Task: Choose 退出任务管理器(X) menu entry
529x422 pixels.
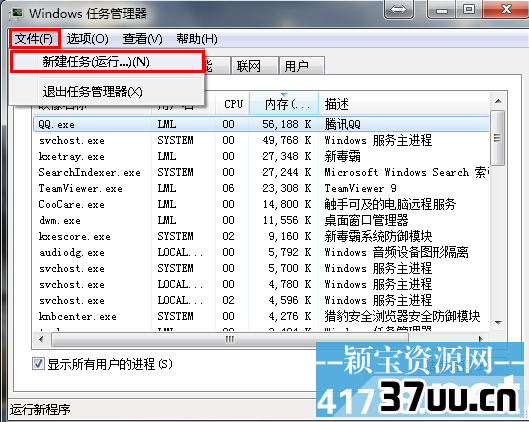Action: (107, 92)
